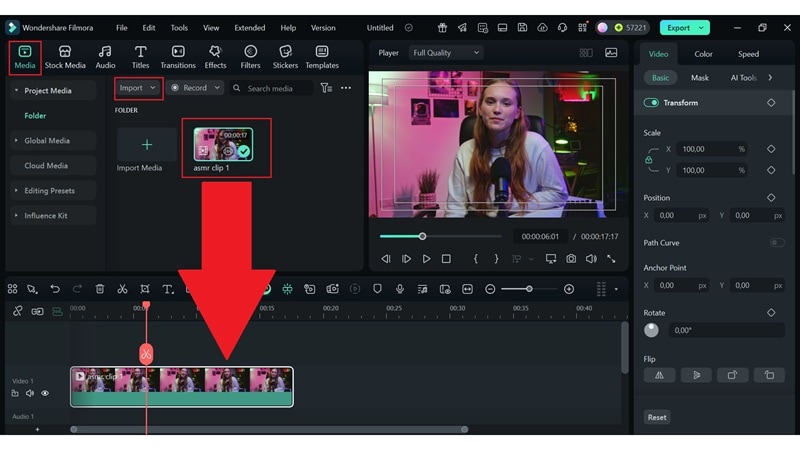This screenshot has height=450, width=800.
Task: Open more options ellipsis in media panel
Action: [346, 88]
